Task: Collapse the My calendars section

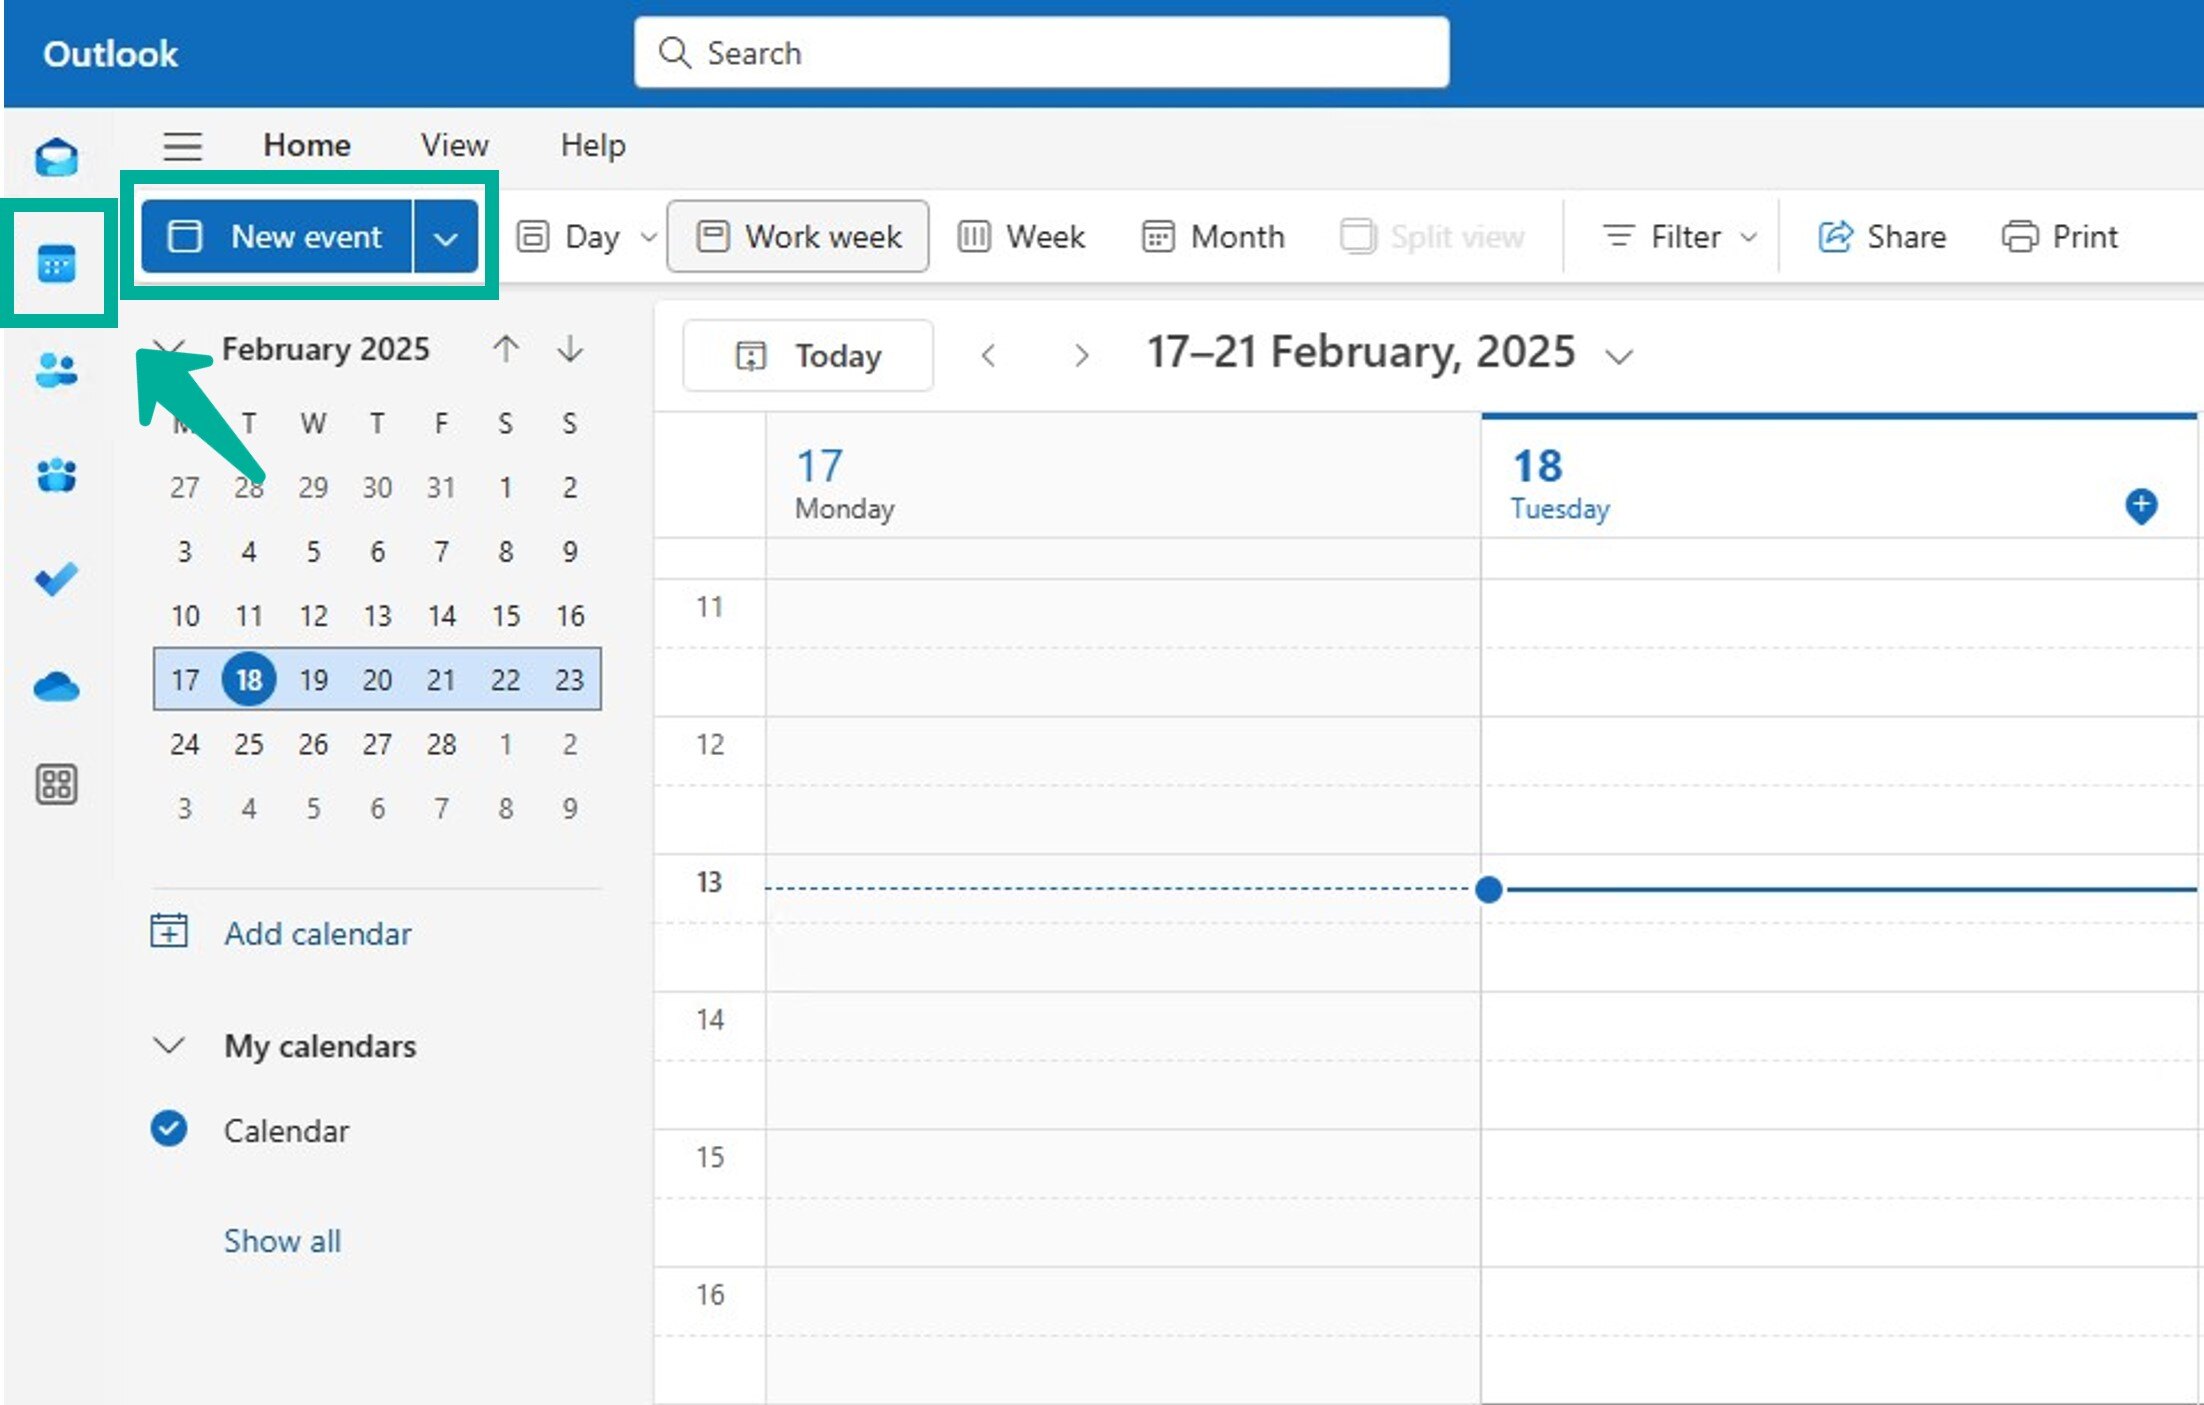Action: (169, 1046)
